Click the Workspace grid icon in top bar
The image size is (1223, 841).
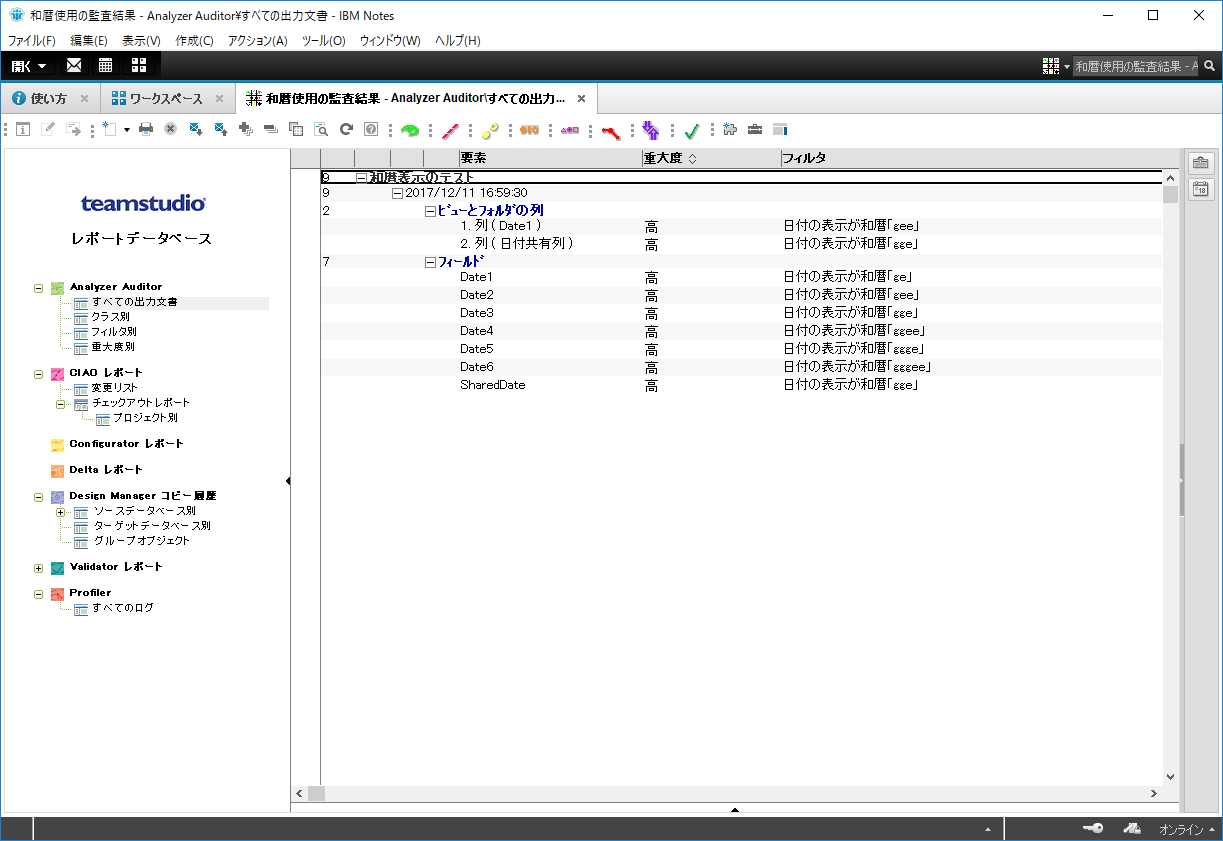pos(138,66)
